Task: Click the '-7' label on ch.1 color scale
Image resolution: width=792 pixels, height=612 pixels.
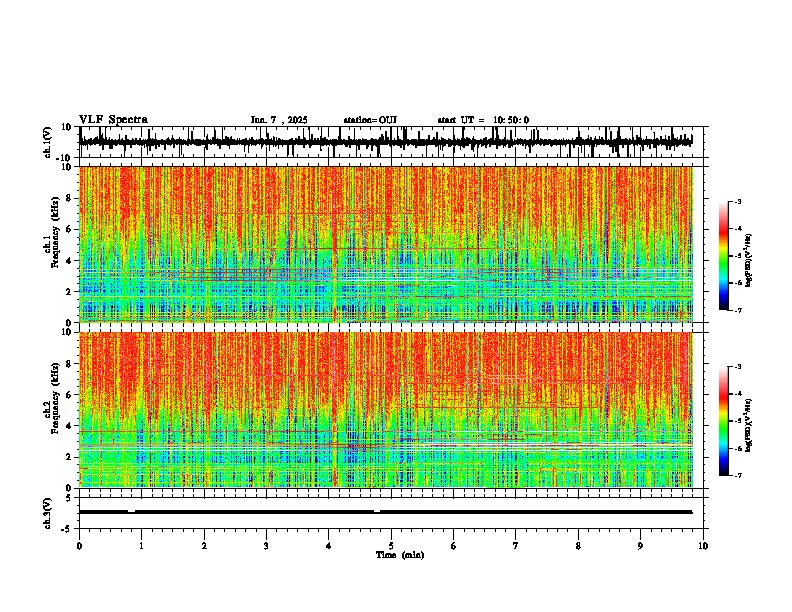Action: 737,310
